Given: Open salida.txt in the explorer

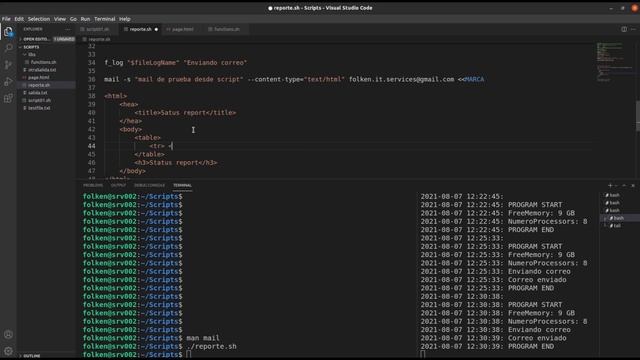Looking at the screenshot, I should [x=38, y=93].
